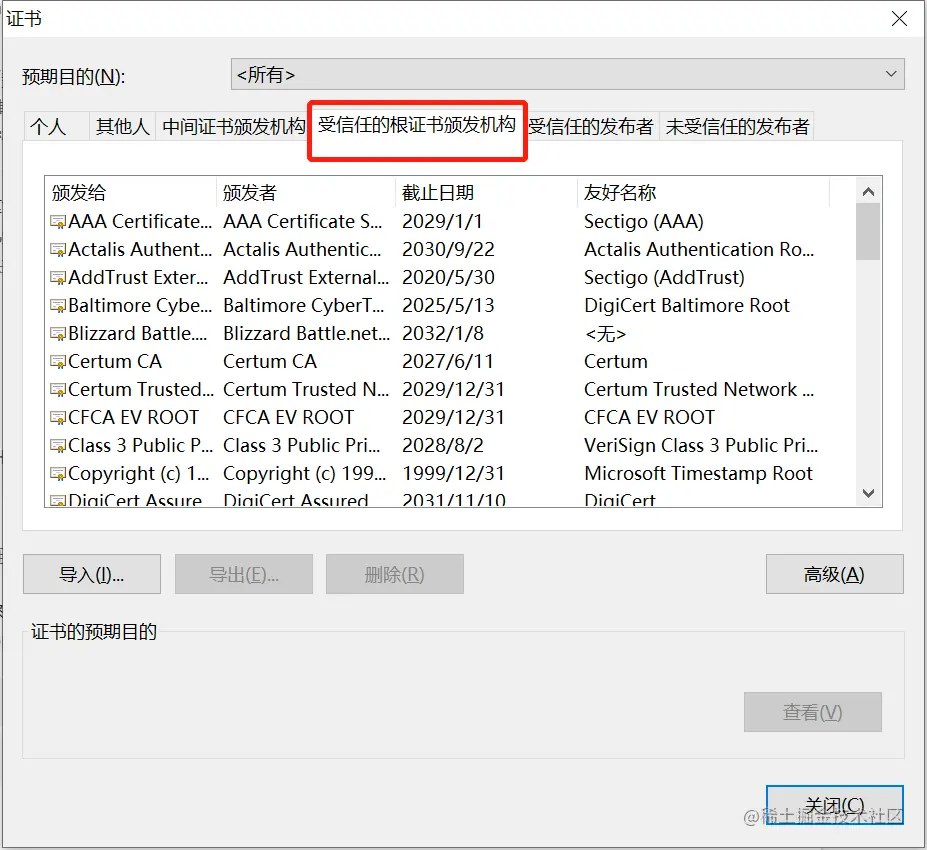The image size is (927, 850).
Task: Click the 导出(E)... button
Action: tap(244, 574)
